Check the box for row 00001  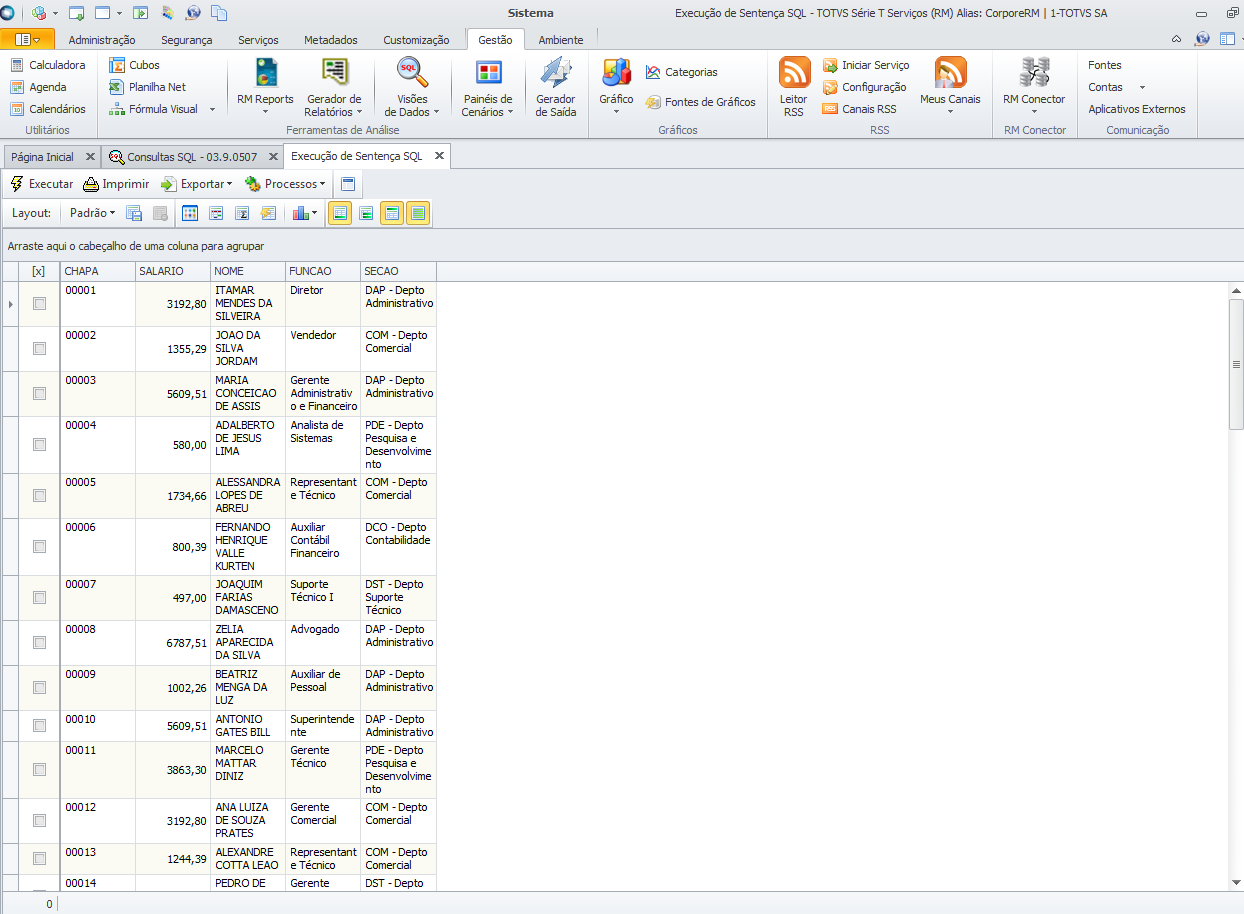tap(40, 304)
